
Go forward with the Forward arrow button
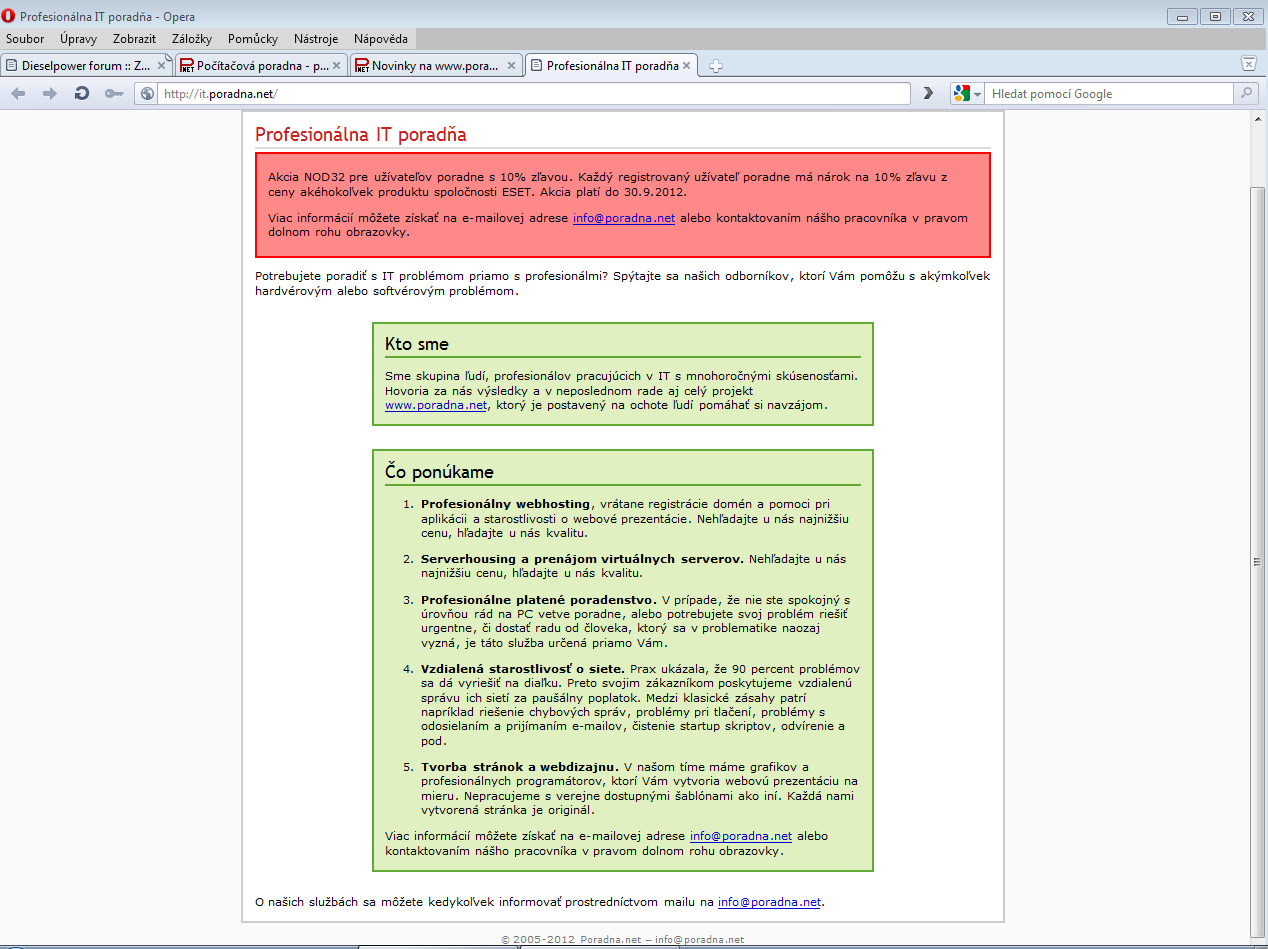(x=49, y=93)
